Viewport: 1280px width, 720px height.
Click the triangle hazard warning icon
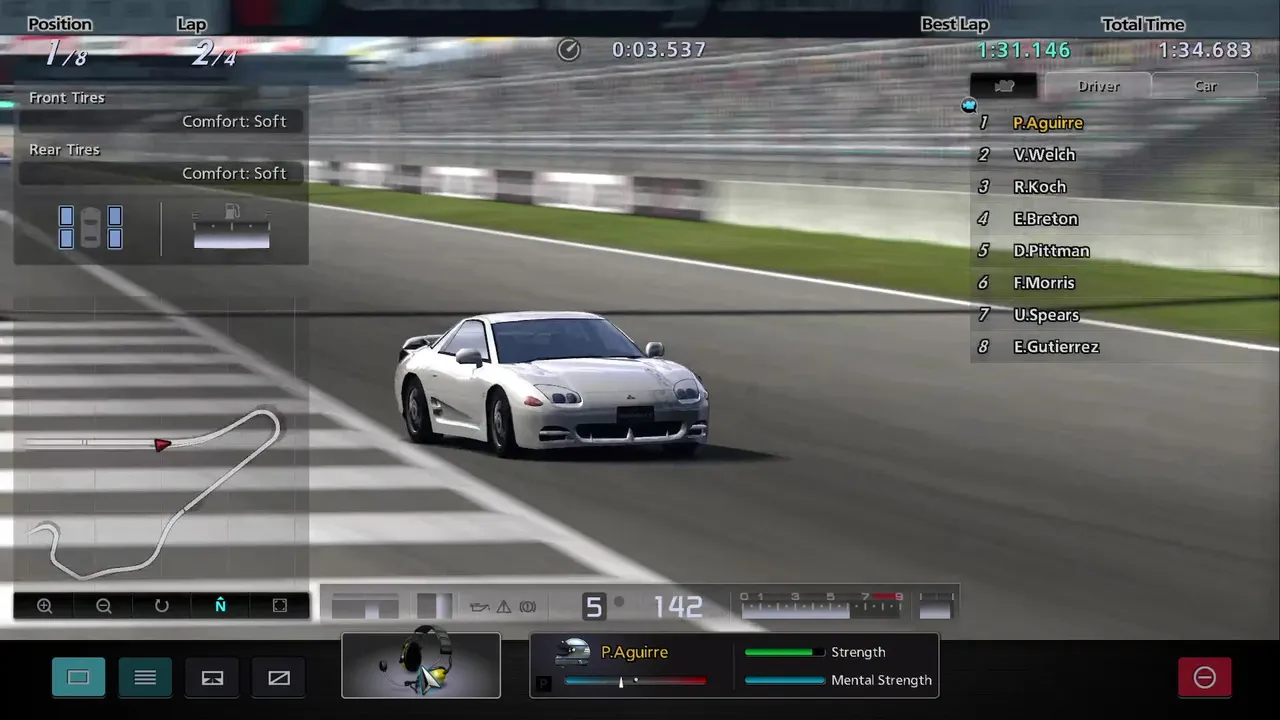tap(504, 606)
